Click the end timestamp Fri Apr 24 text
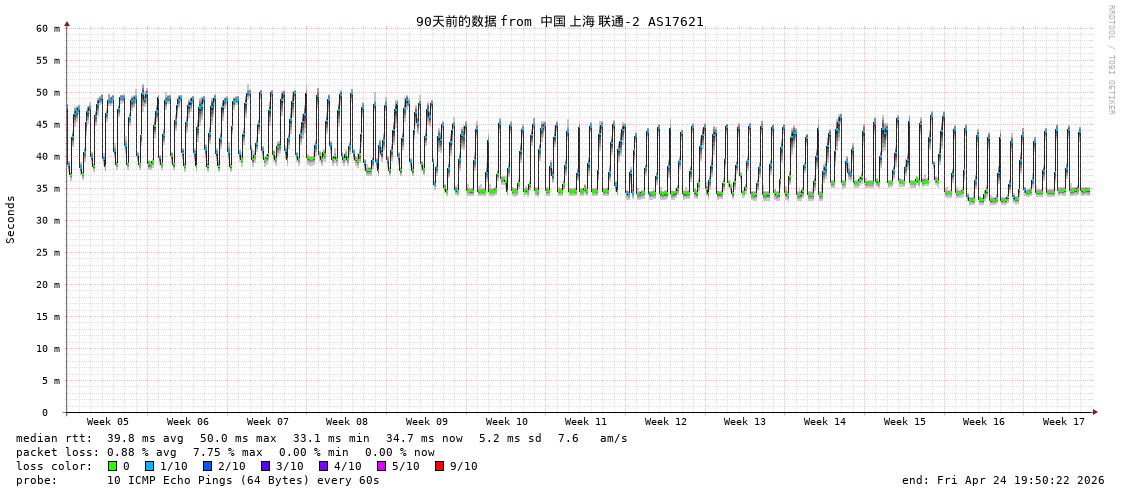Viewport: 1121px width, 494px height. (1003, 480)
